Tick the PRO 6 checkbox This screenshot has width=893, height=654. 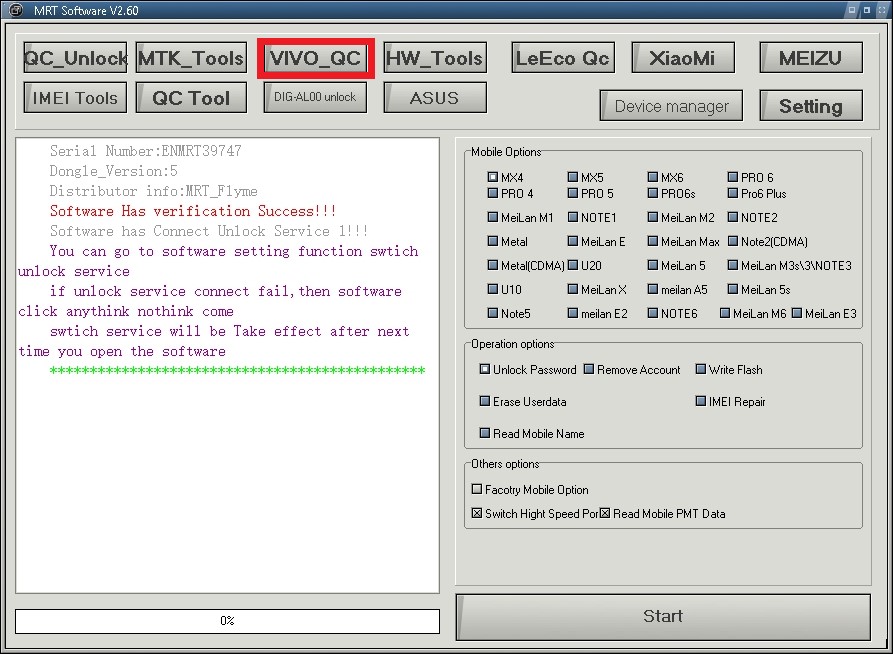click(x=733, y=177)
